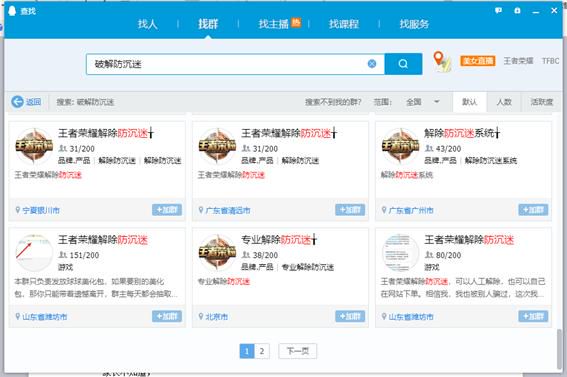Expand the 范围 全国 dropdown
Image resolution: width=567 pixels, height=377 pixels.
422,102
